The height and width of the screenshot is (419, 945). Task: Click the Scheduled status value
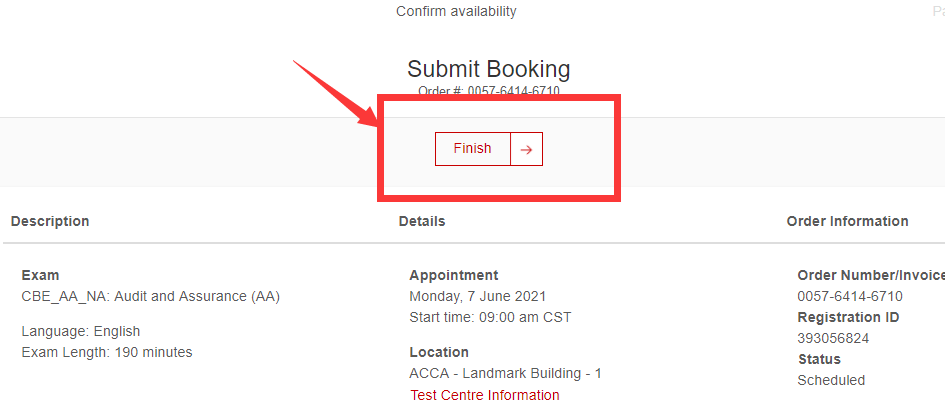[x=831, y=380]
